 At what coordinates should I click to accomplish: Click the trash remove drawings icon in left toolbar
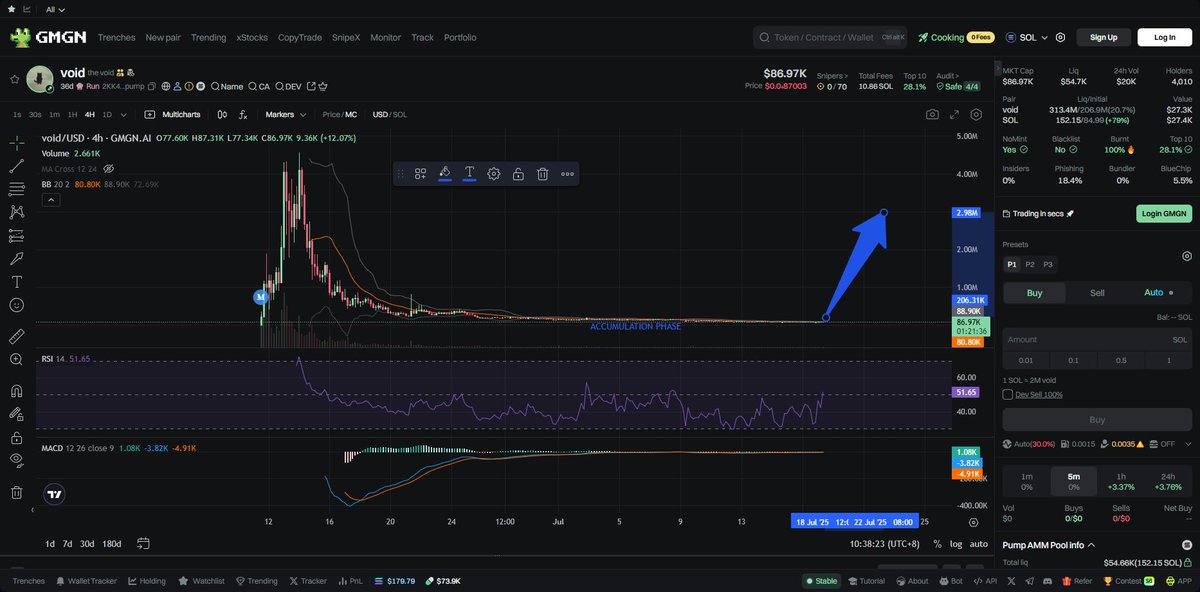(x=17, y=492)
